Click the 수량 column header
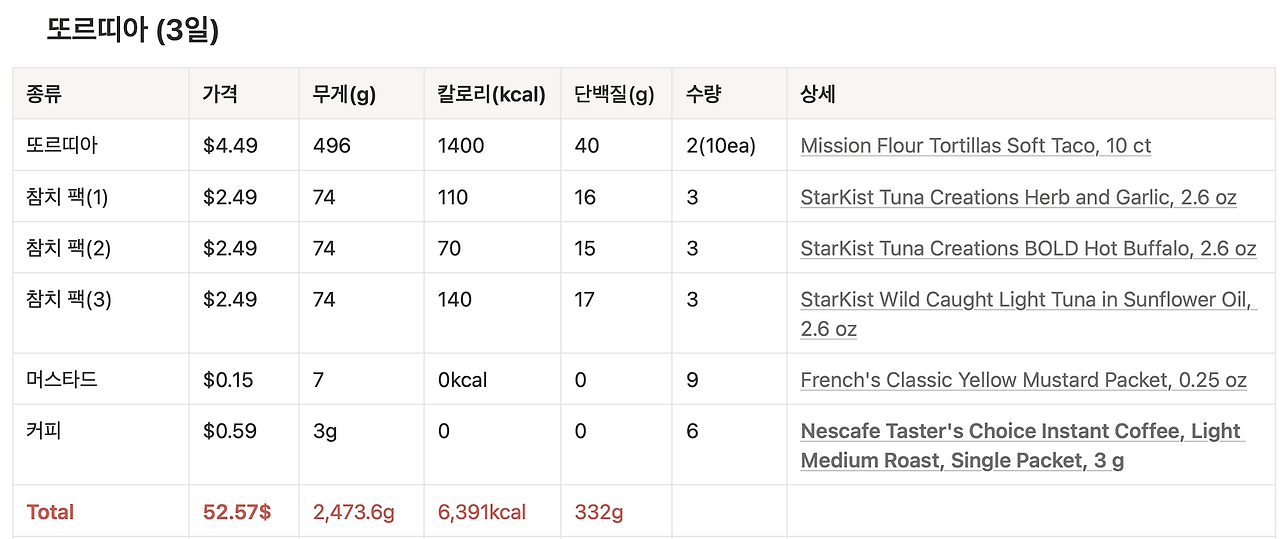Image resolution: width=1280 pixels, height=539 pixels. 703,95
